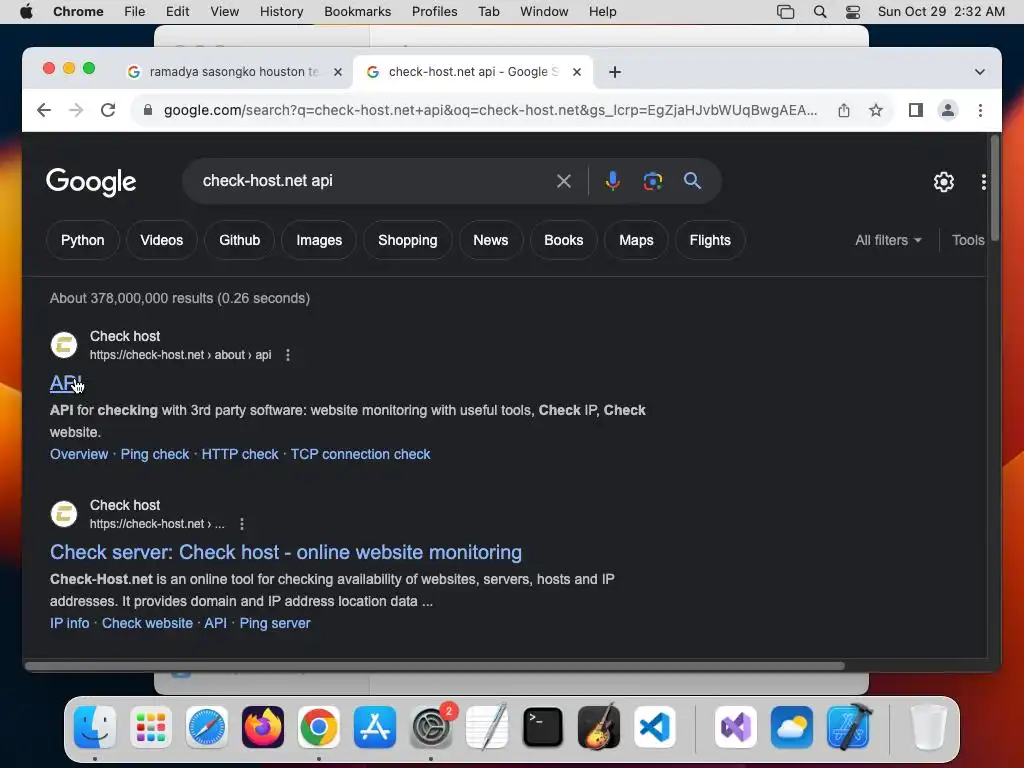Open Google apps dots at right

984,182
